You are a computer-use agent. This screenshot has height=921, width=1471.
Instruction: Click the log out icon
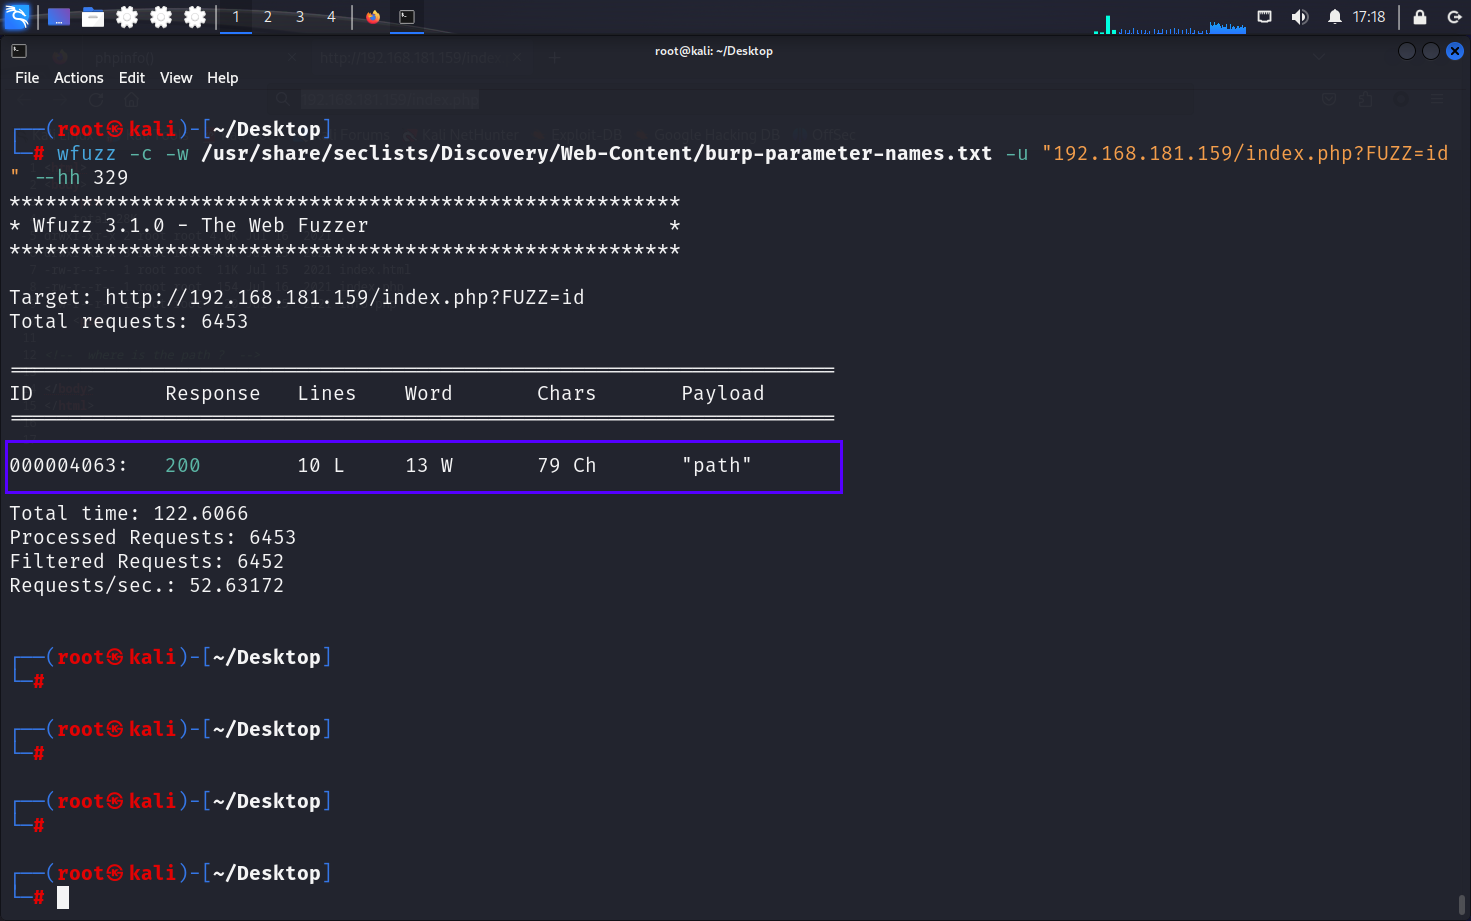click(x=1455, y=17)
